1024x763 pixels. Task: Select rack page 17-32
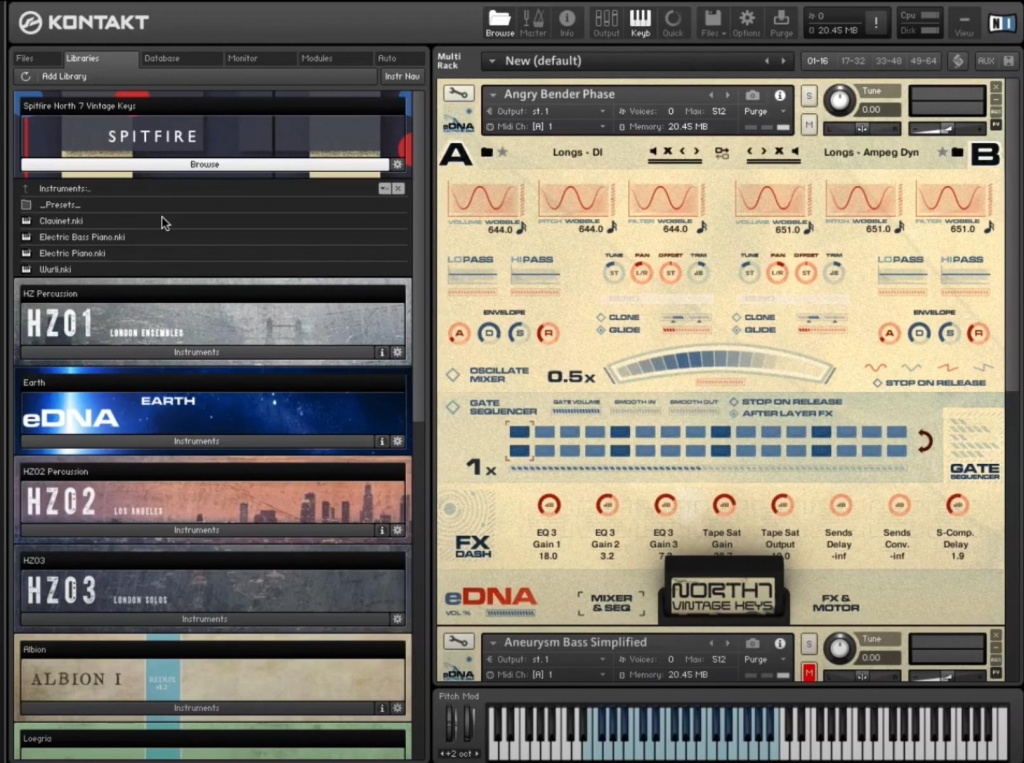tap(852, 61)
